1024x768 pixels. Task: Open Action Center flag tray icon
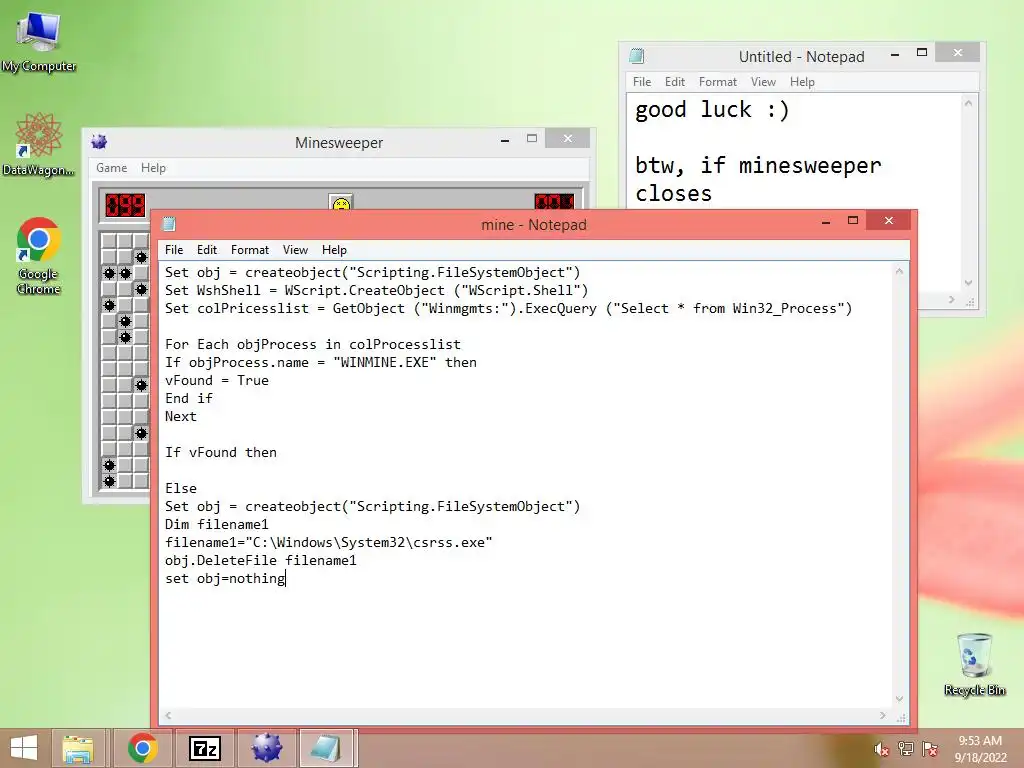point(930,749)
